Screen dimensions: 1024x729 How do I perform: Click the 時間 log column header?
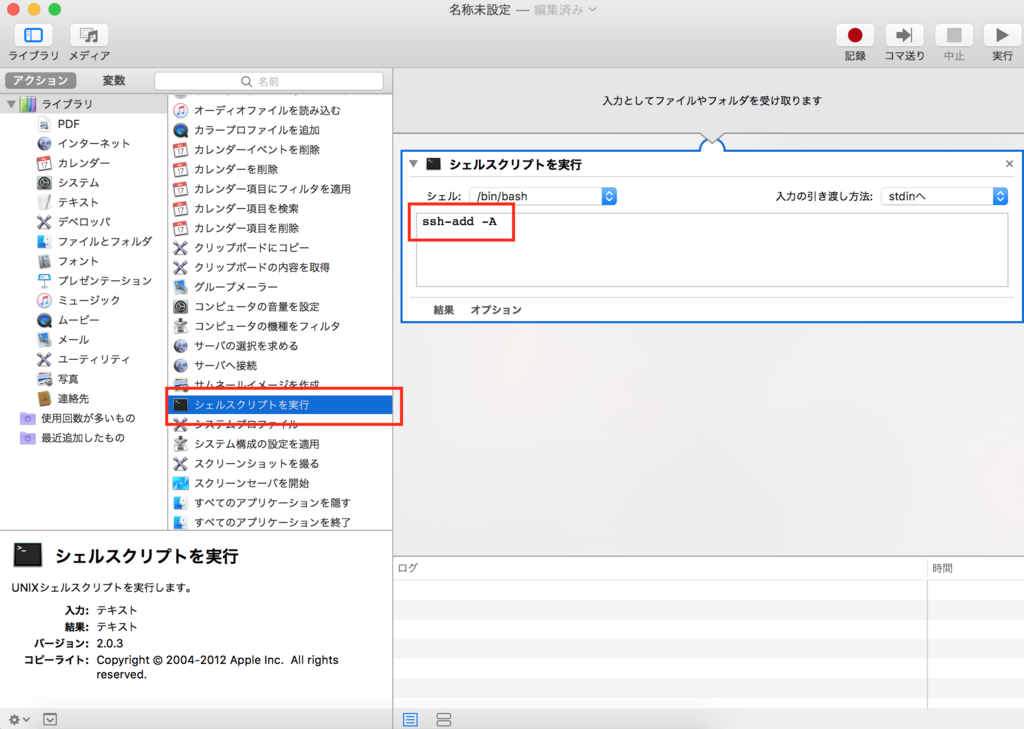(942, 568)
